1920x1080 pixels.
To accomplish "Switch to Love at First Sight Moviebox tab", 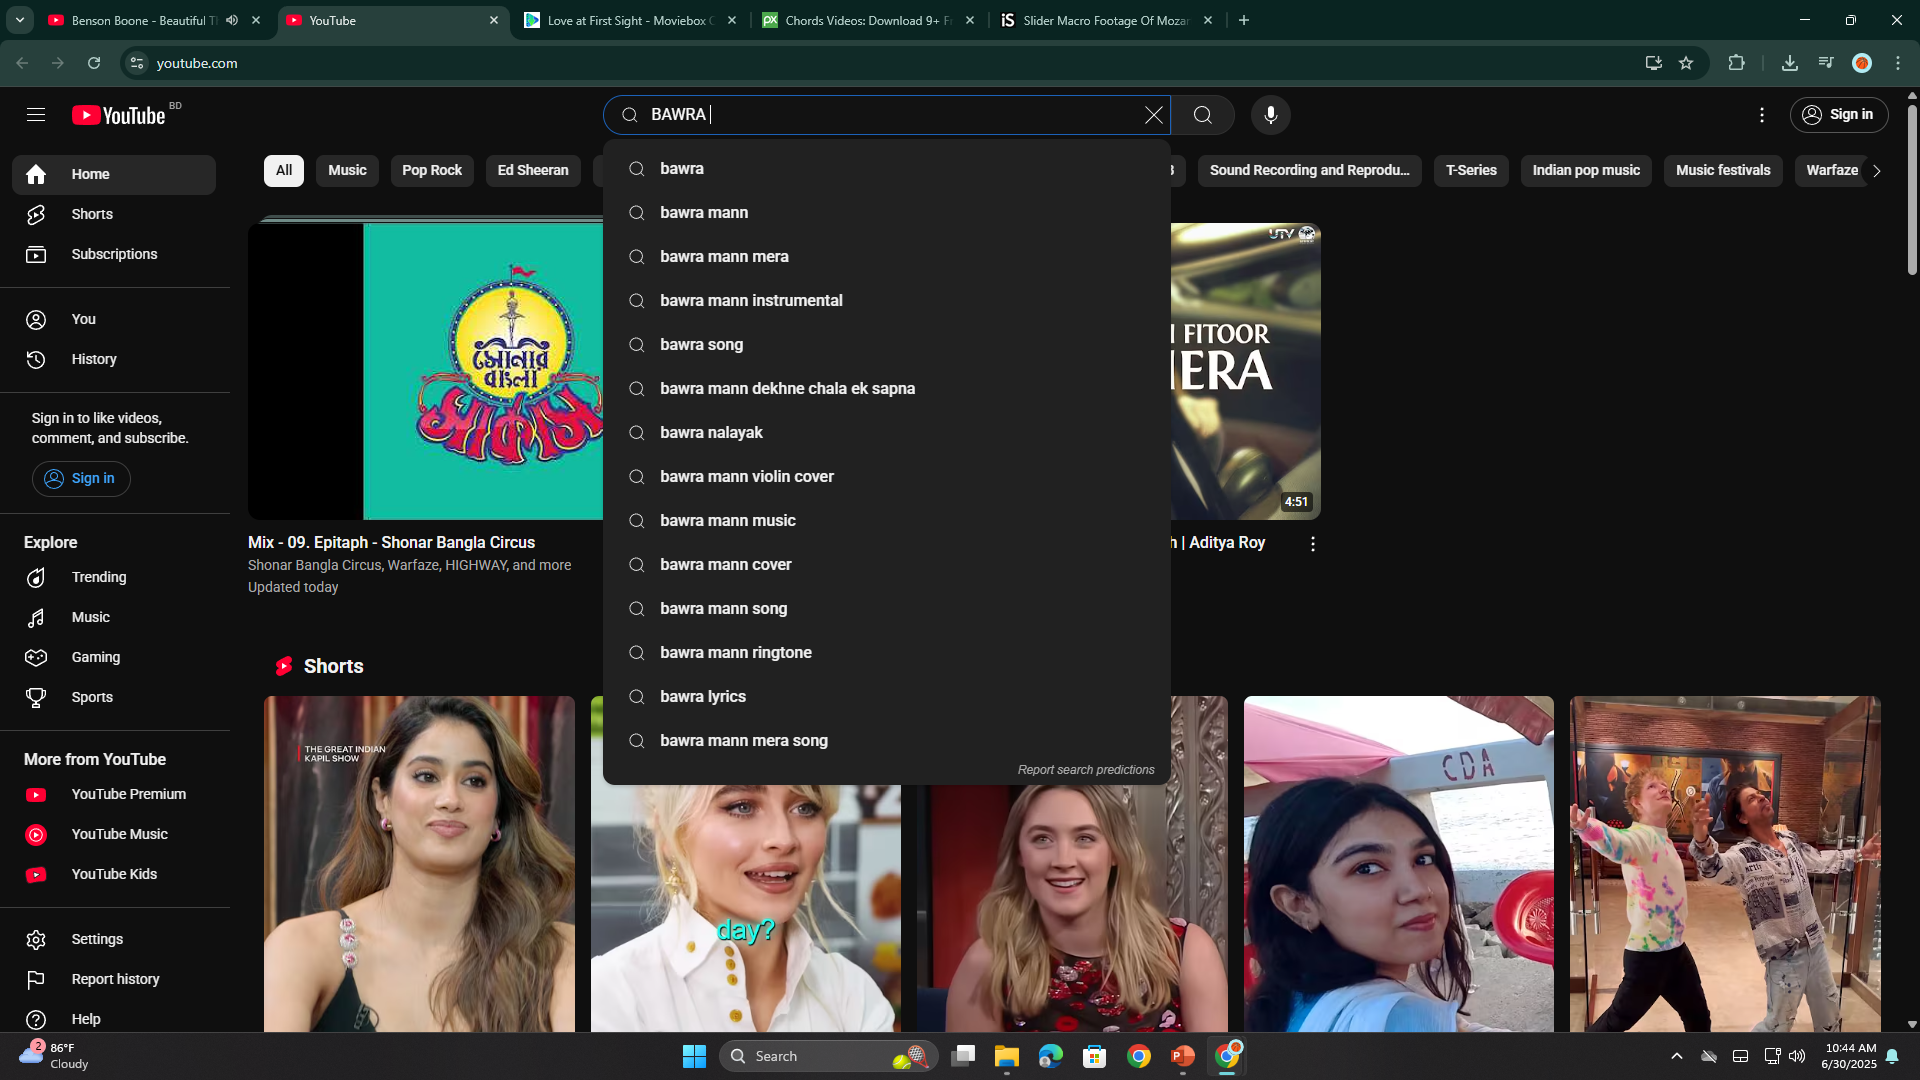I will point(630,20).
